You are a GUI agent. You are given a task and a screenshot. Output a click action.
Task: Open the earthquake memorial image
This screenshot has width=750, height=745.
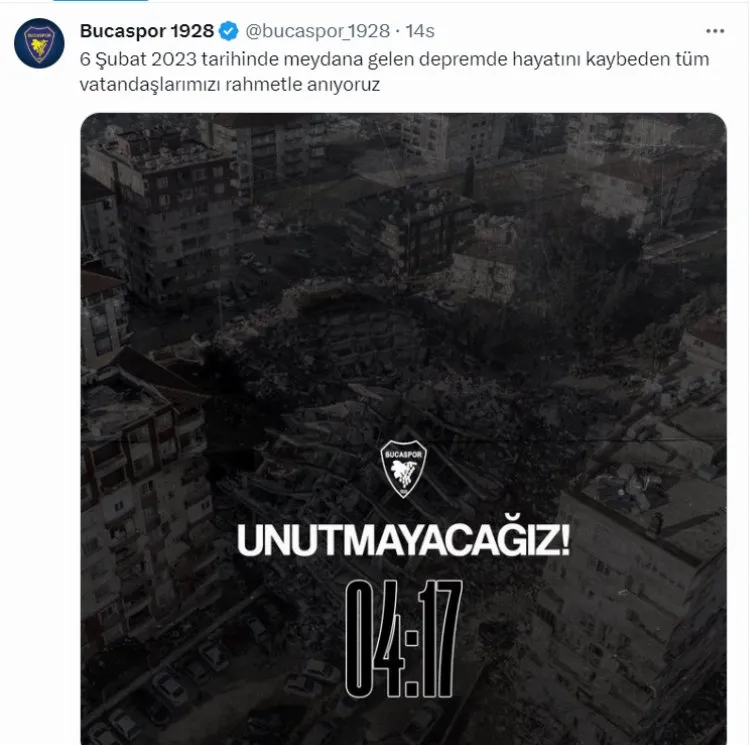pyautogui.click(x=403, y=428)
